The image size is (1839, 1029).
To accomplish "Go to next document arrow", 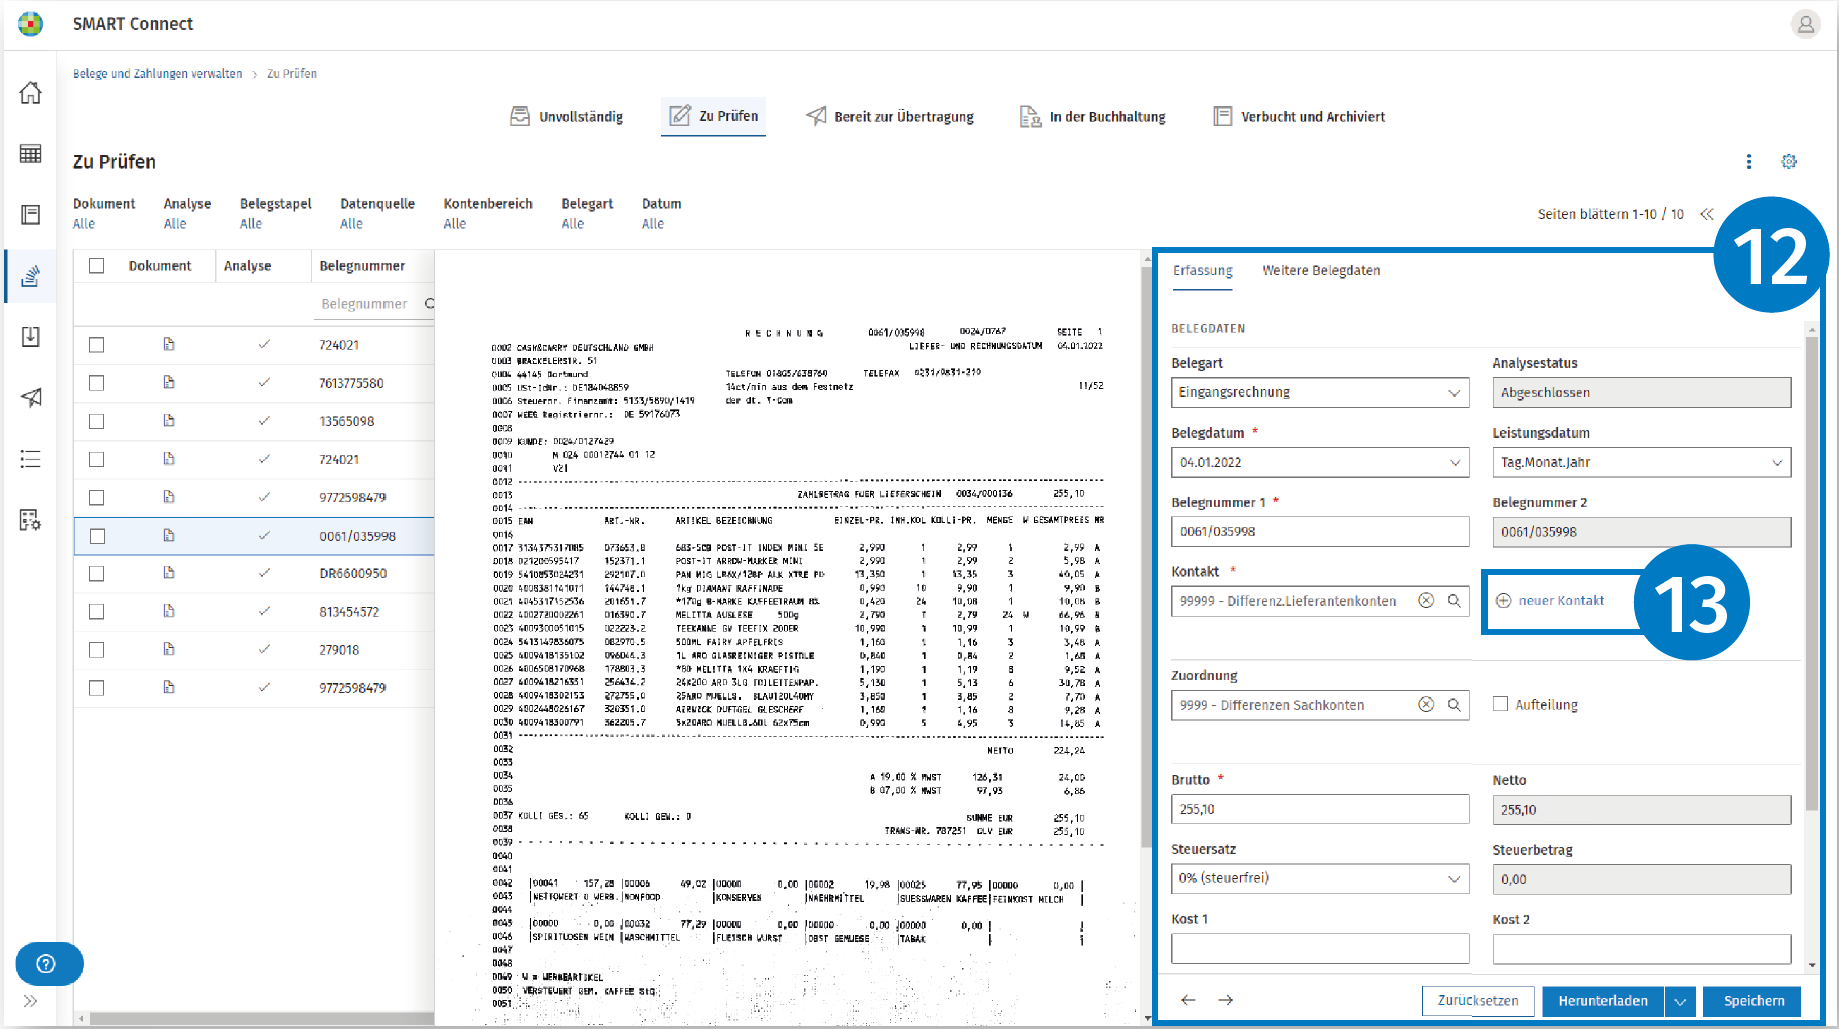I will pos(1226,1000).
